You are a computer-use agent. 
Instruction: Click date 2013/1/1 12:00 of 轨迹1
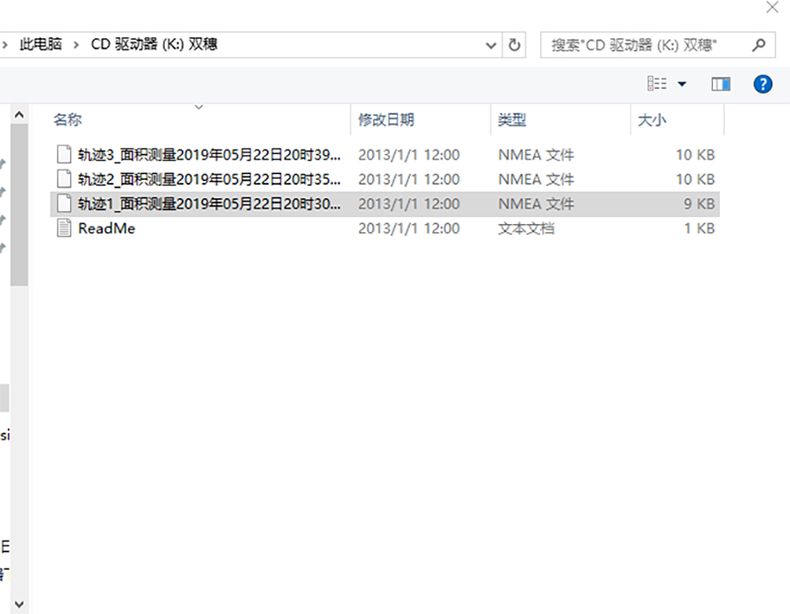click(x=409, y=204)
